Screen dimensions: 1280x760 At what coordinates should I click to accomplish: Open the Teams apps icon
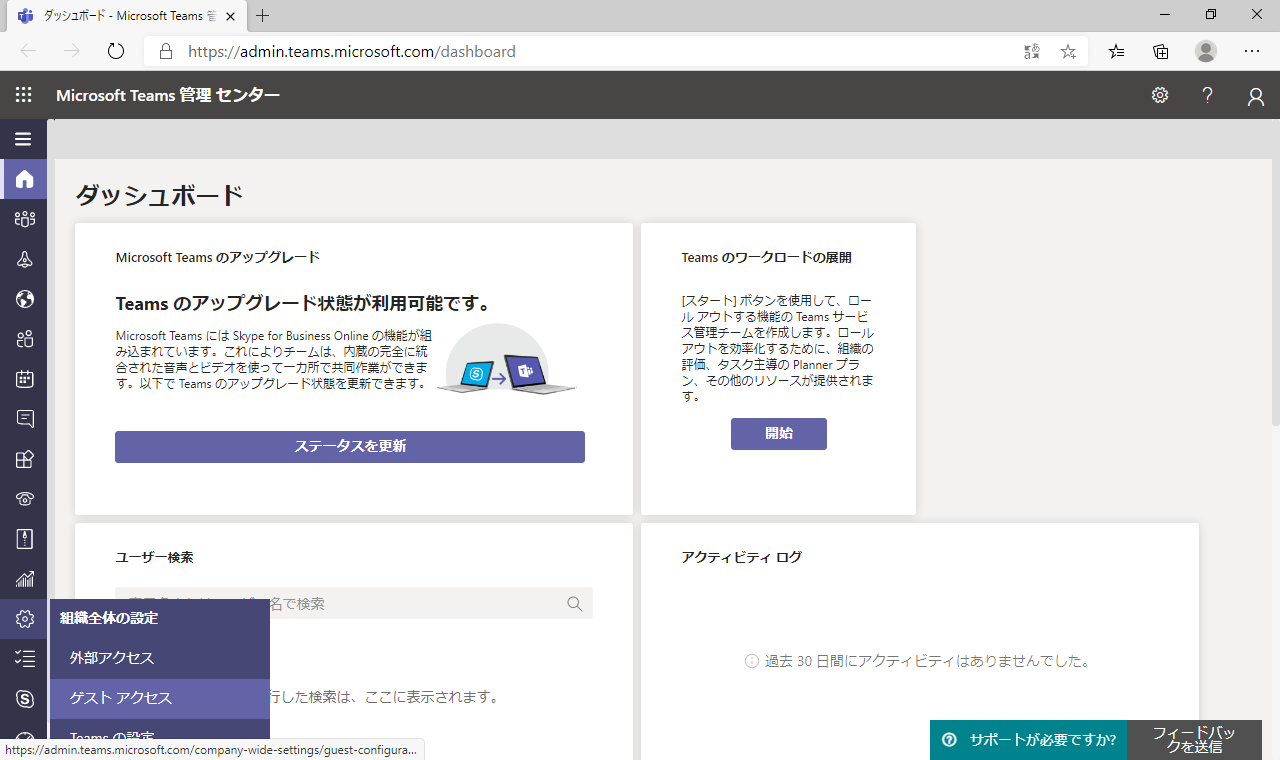[x=24, y=459]
